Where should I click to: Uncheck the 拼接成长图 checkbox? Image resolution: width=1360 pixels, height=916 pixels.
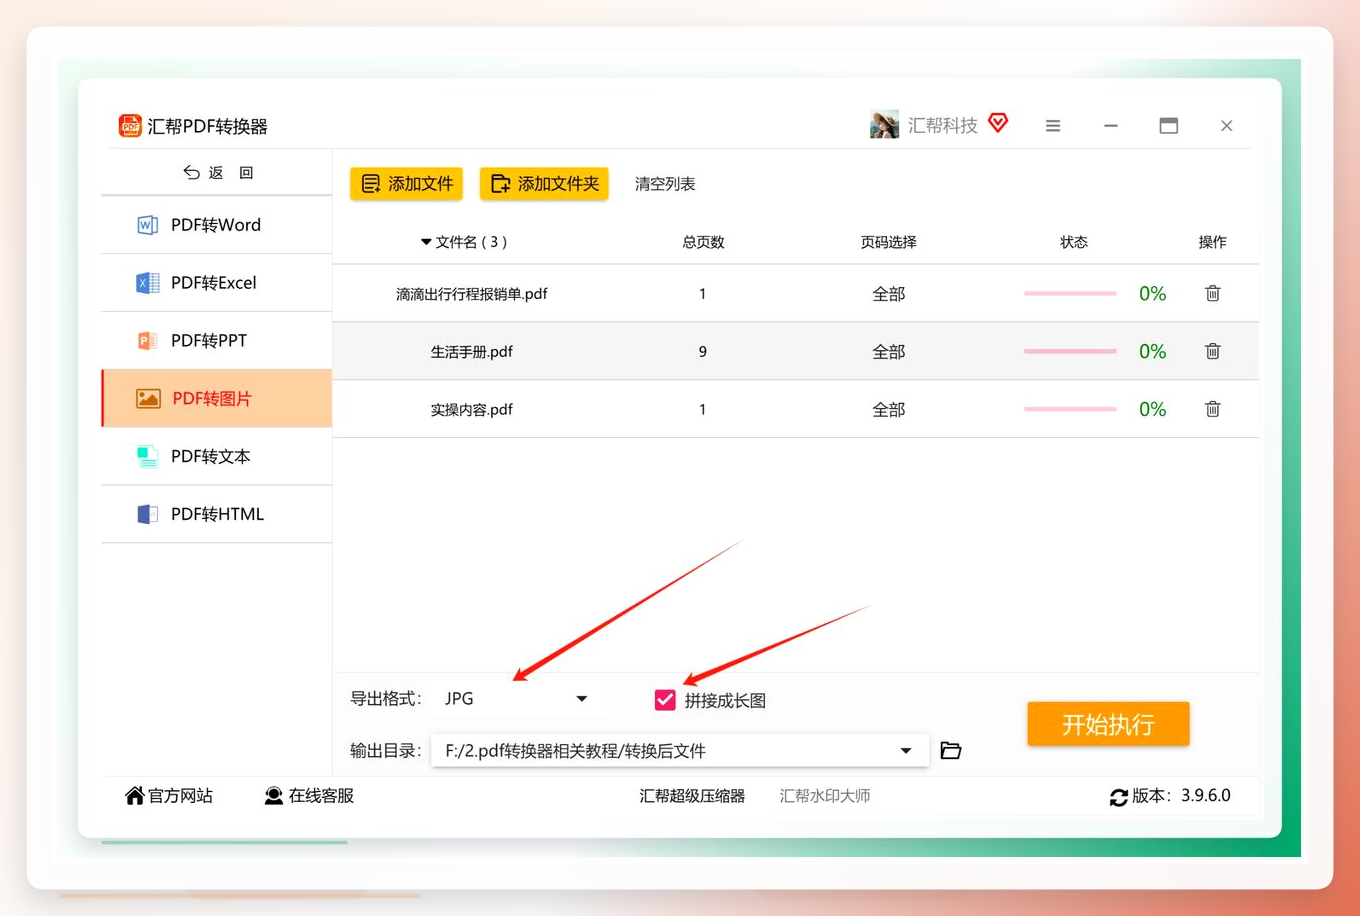coord(665,700)
